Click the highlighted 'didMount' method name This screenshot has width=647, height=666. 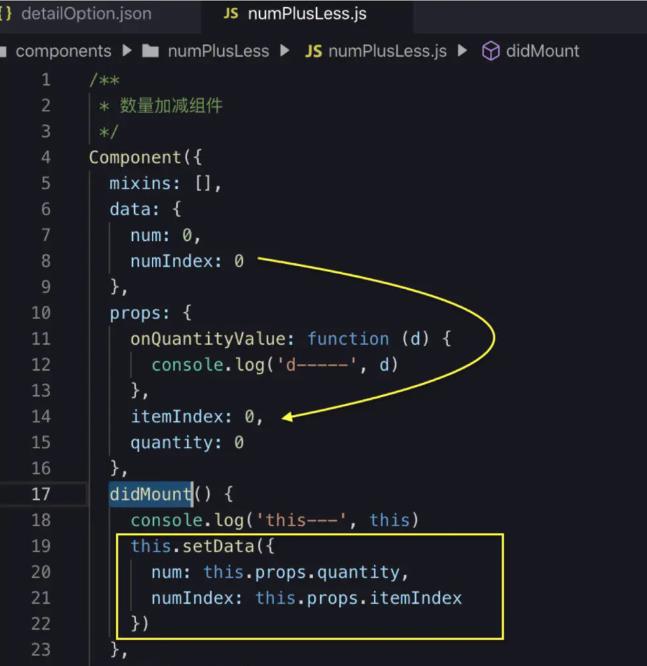pyautogui.click(x=151, y=494)
